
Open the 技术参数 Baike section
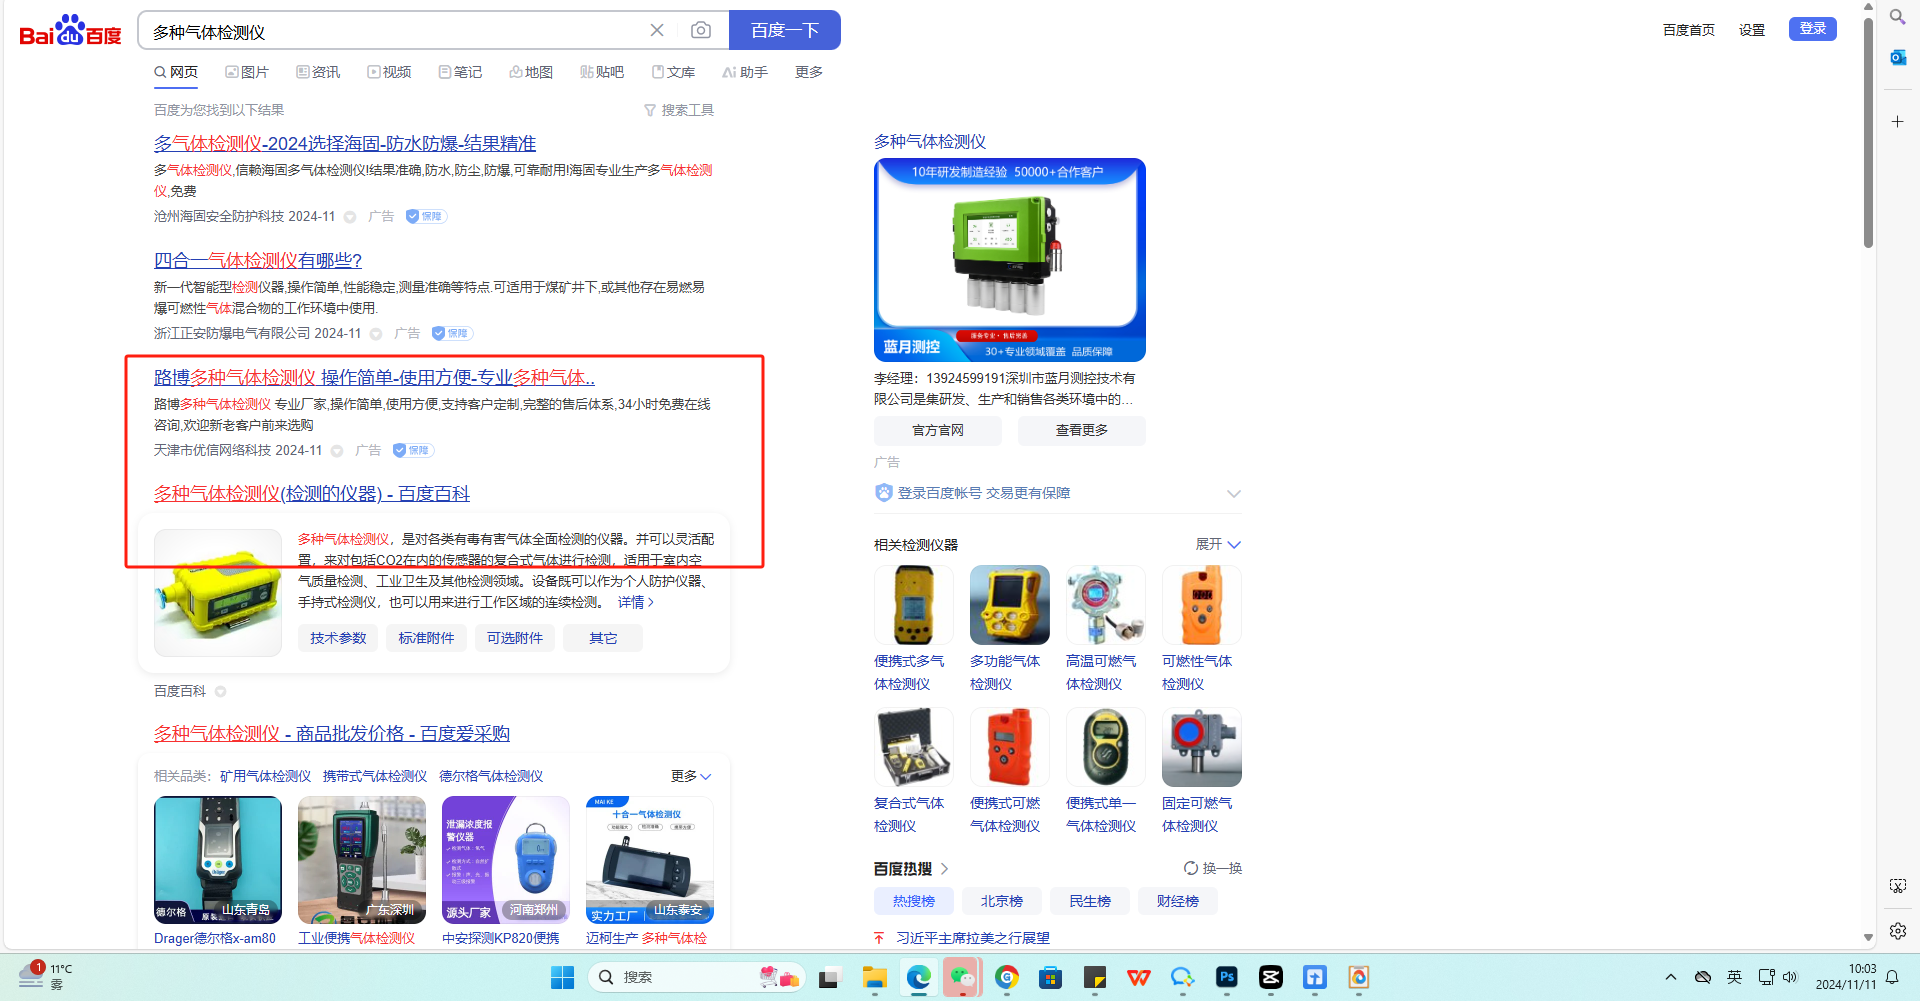[338, 638]
